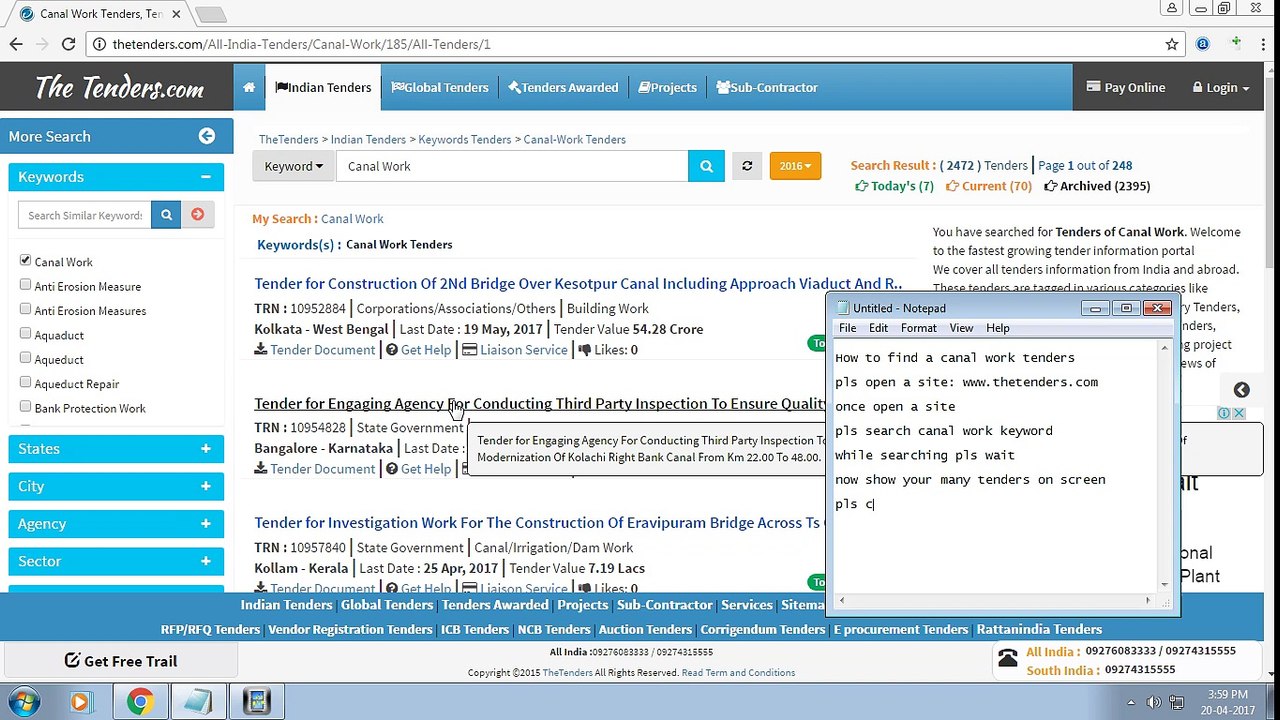Reset search with the refresh icon button
The width and height of the screenshot is (1280, 720).
[746, 166]
